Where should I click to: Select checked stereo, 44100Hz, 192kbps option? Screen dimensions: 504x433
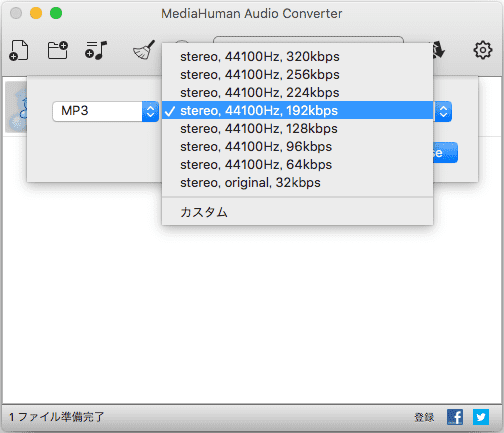[x=297, y=110]
